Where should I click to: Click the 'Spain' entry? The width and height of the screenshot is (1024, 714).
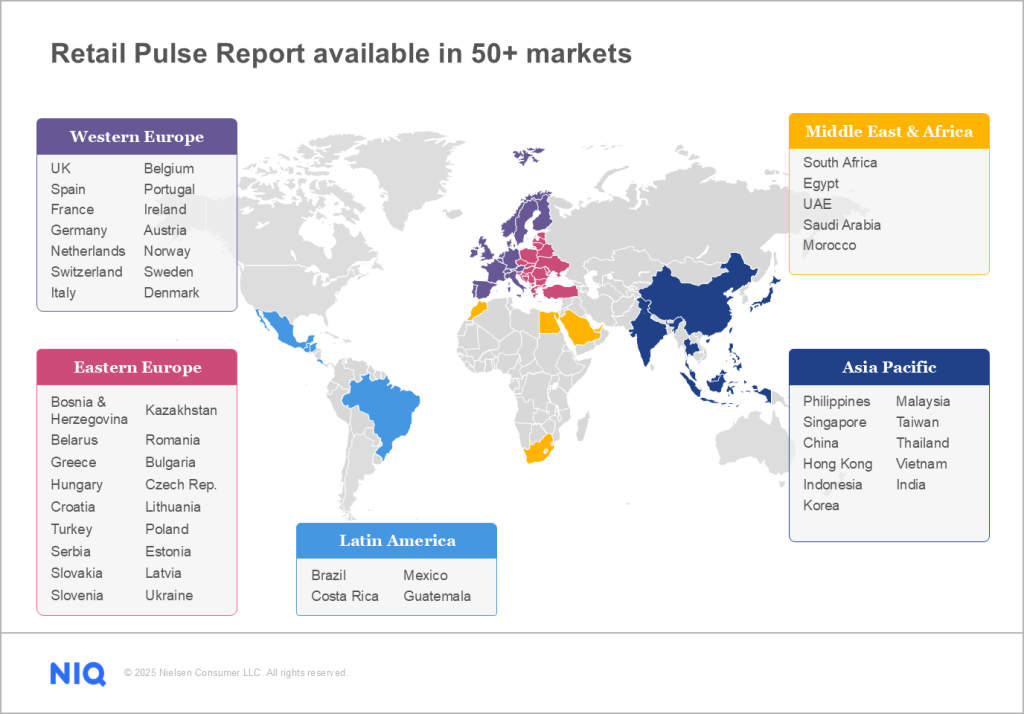click(x=68, y=189)
